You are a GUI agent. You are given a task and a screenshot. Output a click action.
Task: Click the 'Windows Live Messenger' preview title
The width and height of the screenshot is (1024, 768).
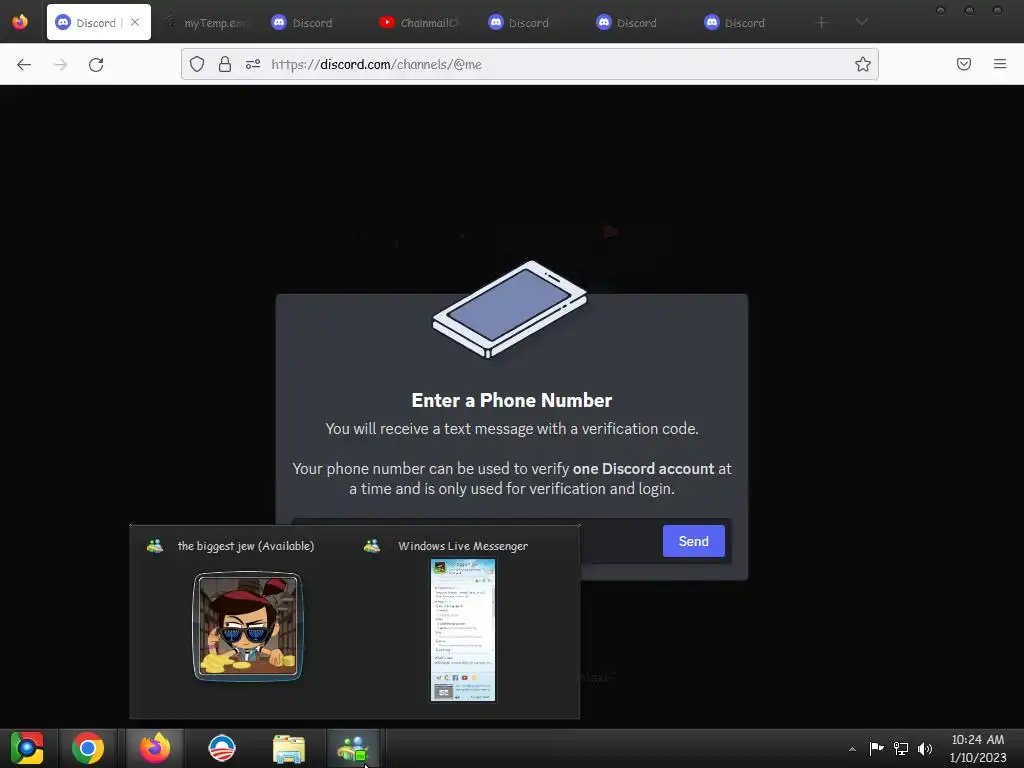pos(463,546)
